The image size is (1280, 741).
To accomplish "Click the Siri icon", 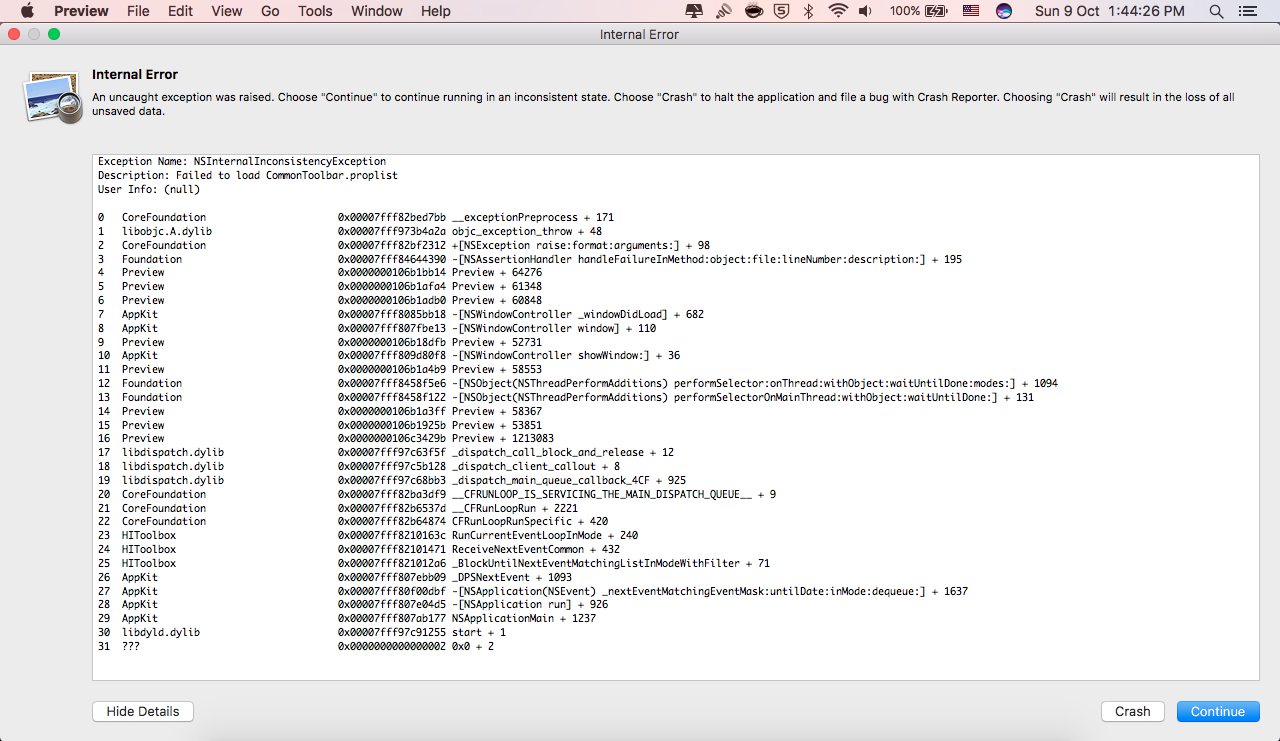I will 1004,11.
